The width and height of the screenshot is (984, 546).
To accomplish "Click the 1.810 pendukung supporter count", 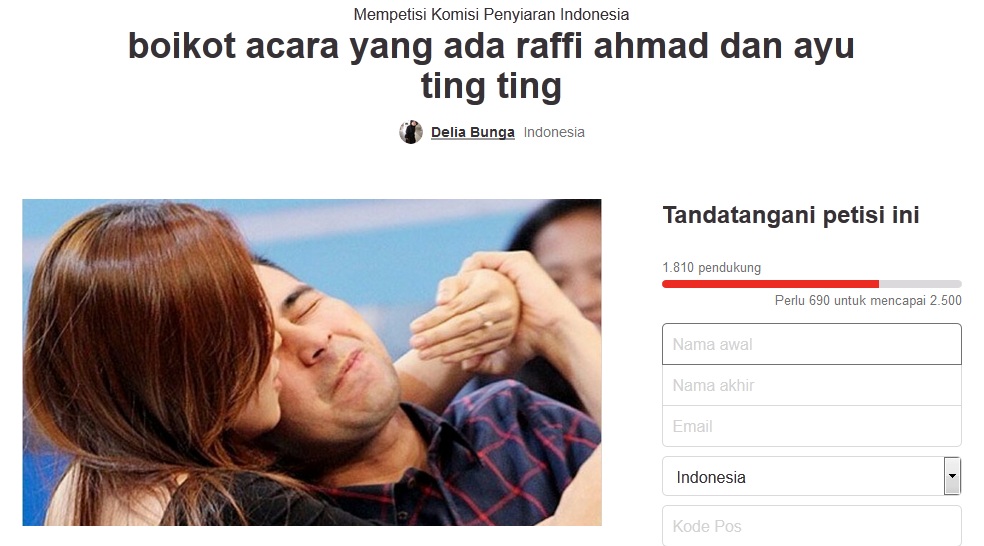I will [712, 267].
